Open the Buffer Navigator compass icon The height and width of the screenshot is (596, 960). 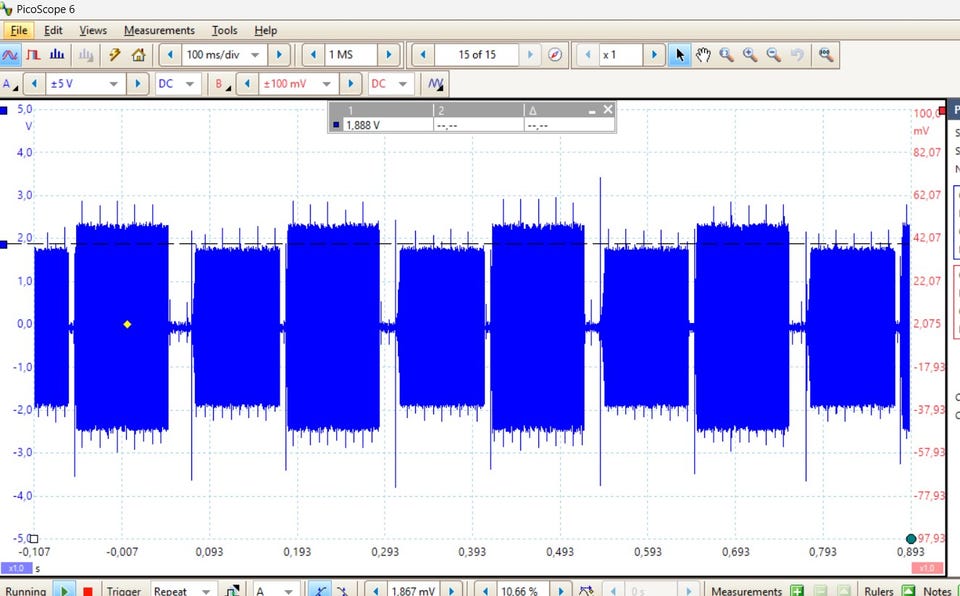556,55
